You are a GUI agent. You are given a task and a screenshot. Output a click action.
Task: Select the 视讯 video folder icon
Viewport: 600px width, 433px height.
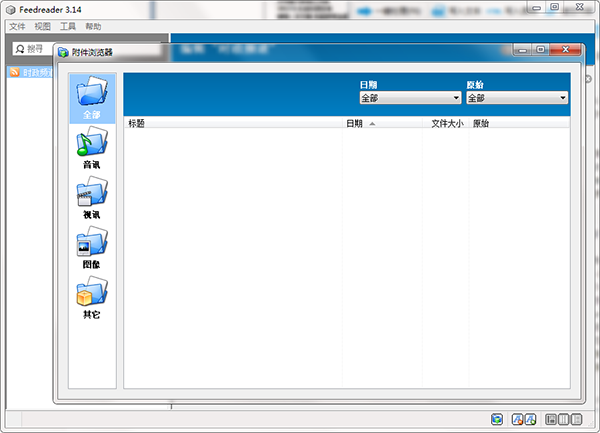tap(92, 197)
